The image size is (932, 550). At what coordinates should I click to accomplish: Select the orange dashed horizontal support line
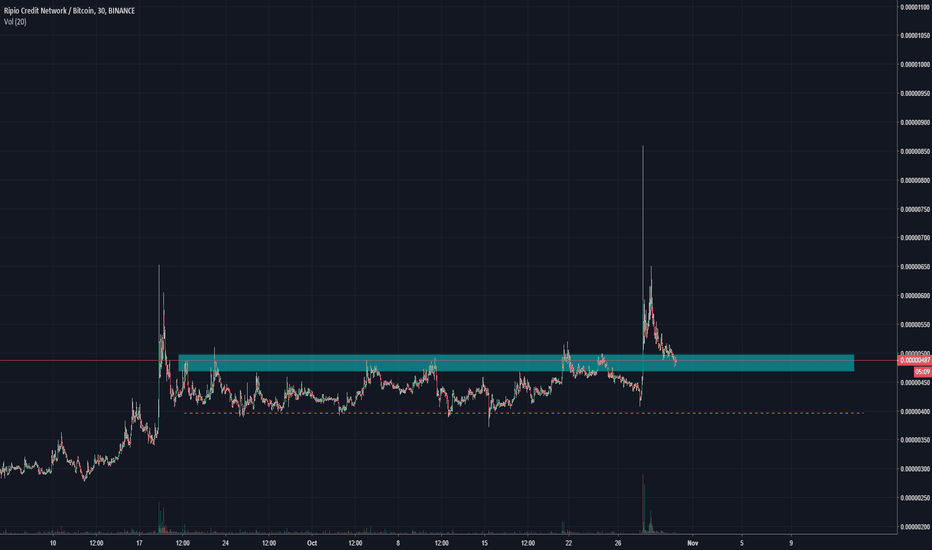click(523, 413)
